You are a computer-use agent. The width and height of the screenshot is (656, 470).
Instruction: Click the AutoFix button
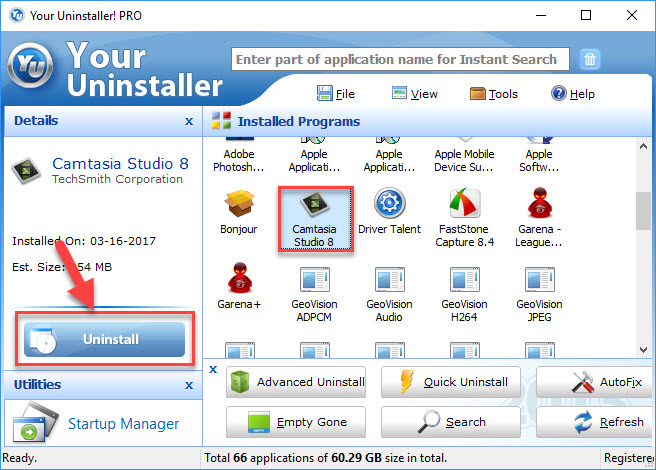click(x=594, y=382)
